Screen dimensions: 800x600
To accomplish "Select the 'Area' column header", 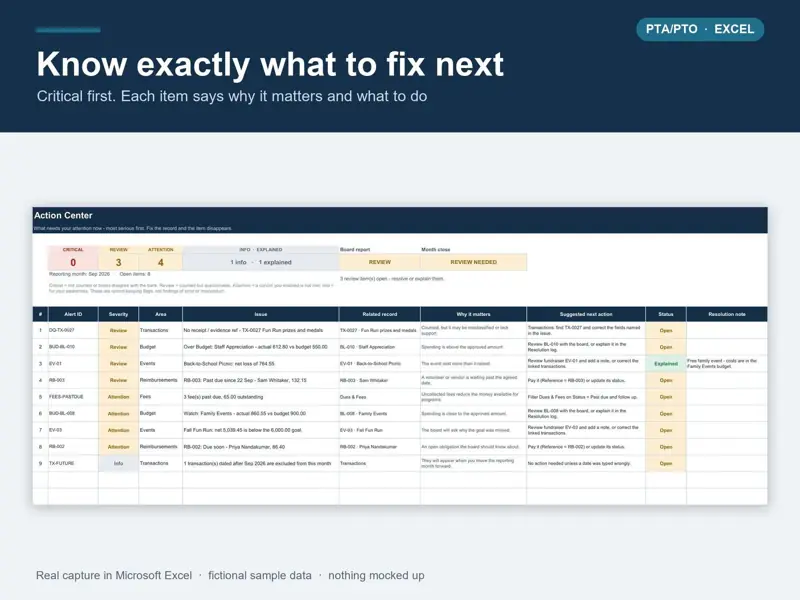I will [161, 314].
